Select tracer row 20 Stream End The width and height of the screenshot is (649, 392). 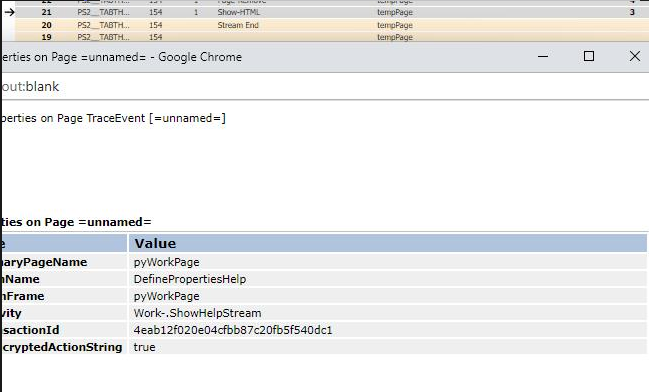click(331, 25)
